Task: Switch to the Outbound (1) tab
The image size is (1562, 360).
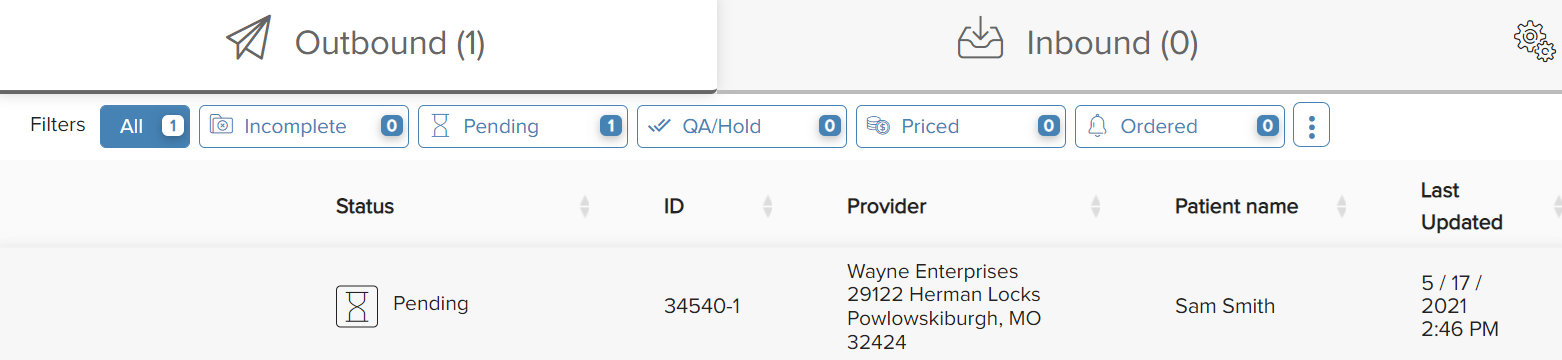Action: (x=358, y=44)
